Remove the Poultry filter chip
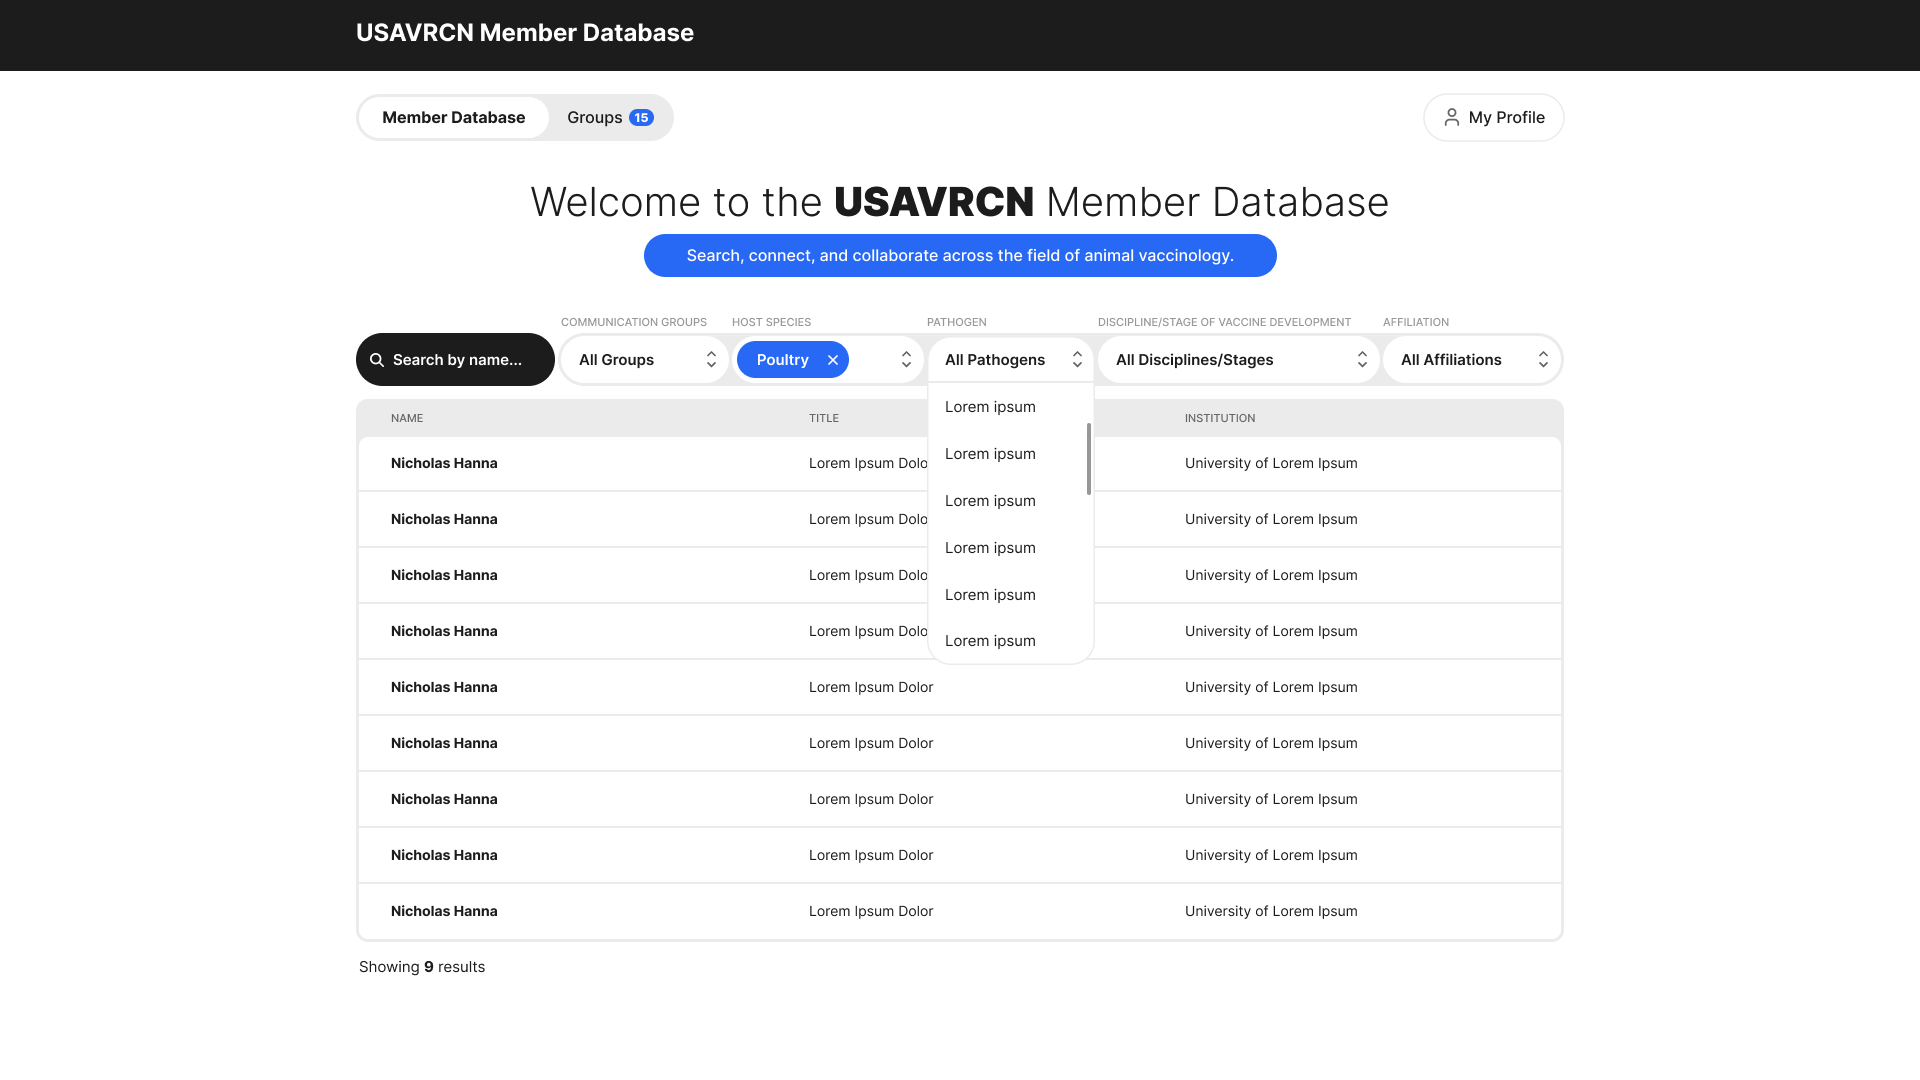Screen dimensions: 1920x1080 pyautogui.click(x=833, y=360)
